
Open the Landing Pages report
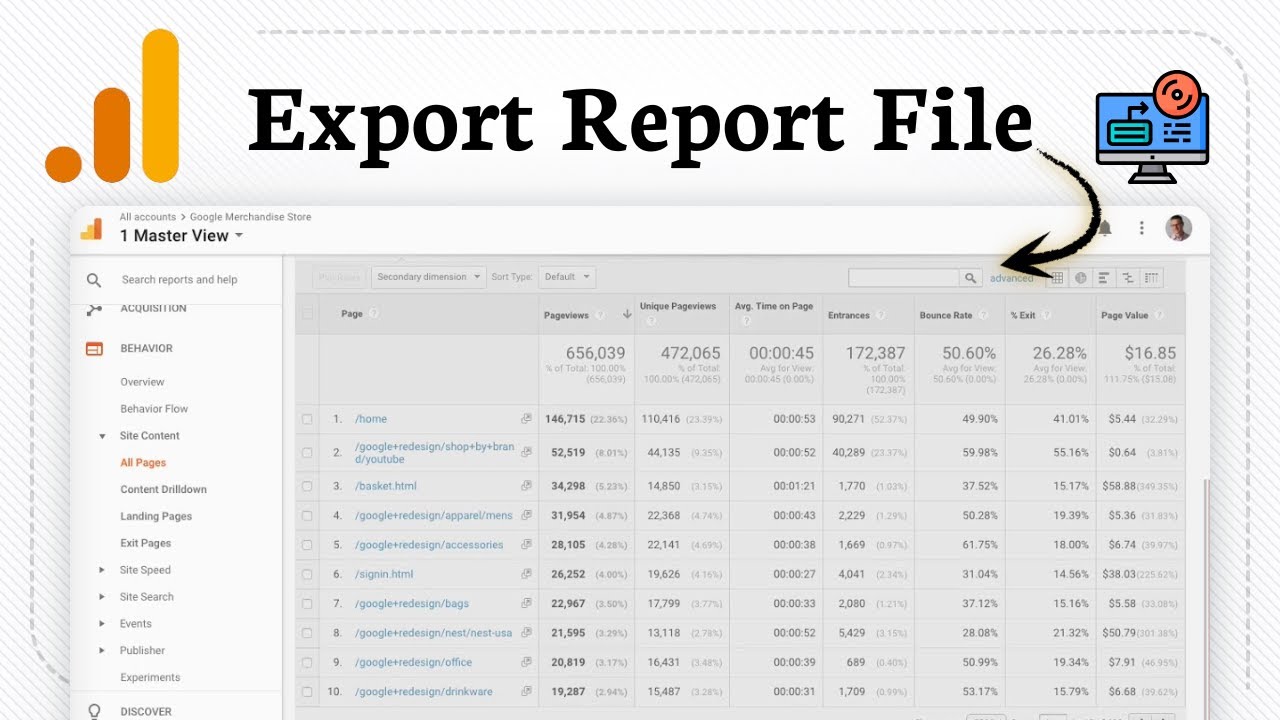pyautogui.click(x=156, y=517)
